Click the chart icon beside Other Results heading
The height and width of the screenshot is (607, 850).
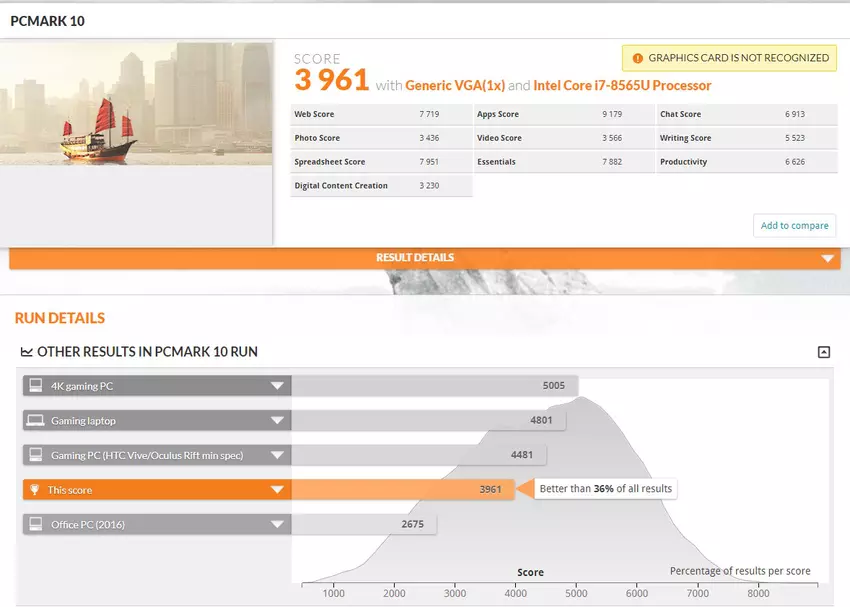(26, 352)
